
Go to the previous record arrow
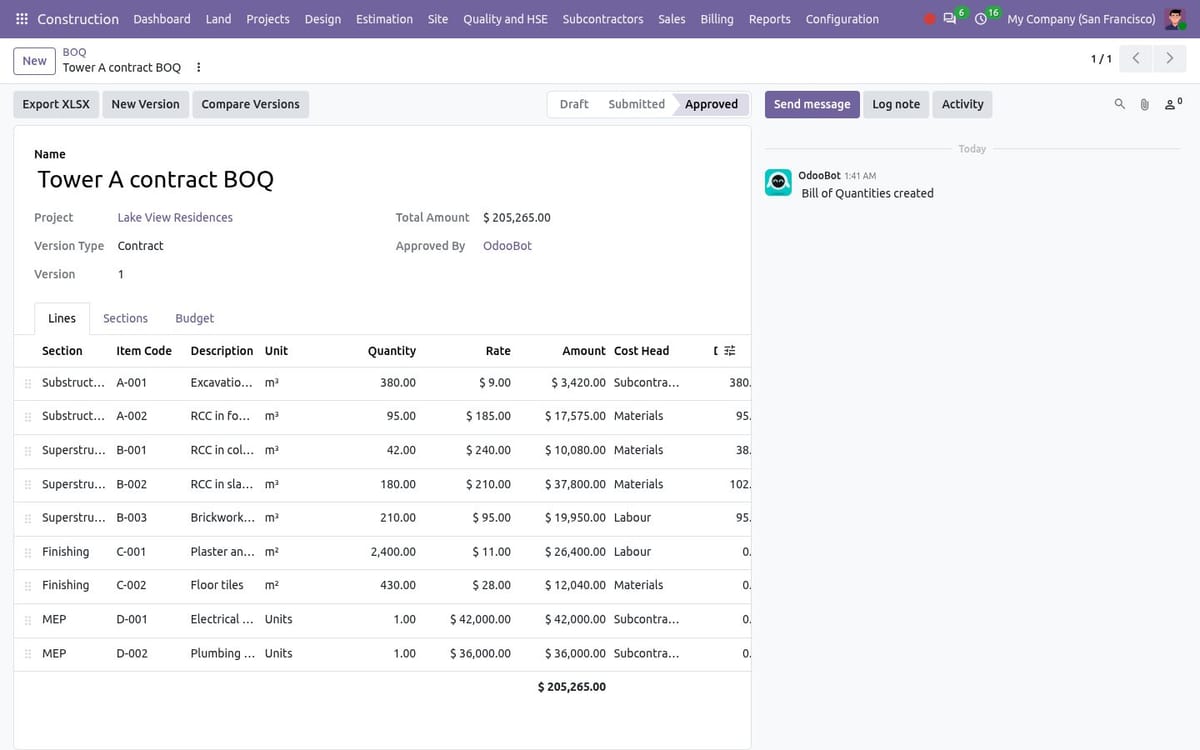[1135, 59]
